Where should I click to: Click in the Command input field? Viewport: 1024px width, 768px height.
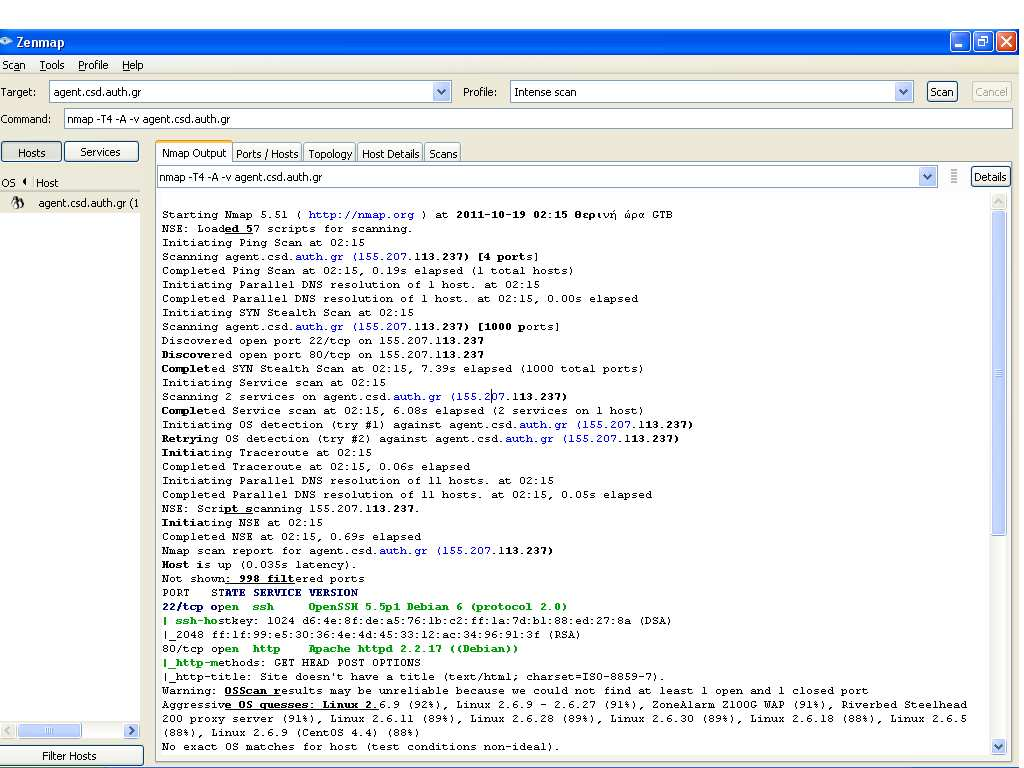(538, 119)
